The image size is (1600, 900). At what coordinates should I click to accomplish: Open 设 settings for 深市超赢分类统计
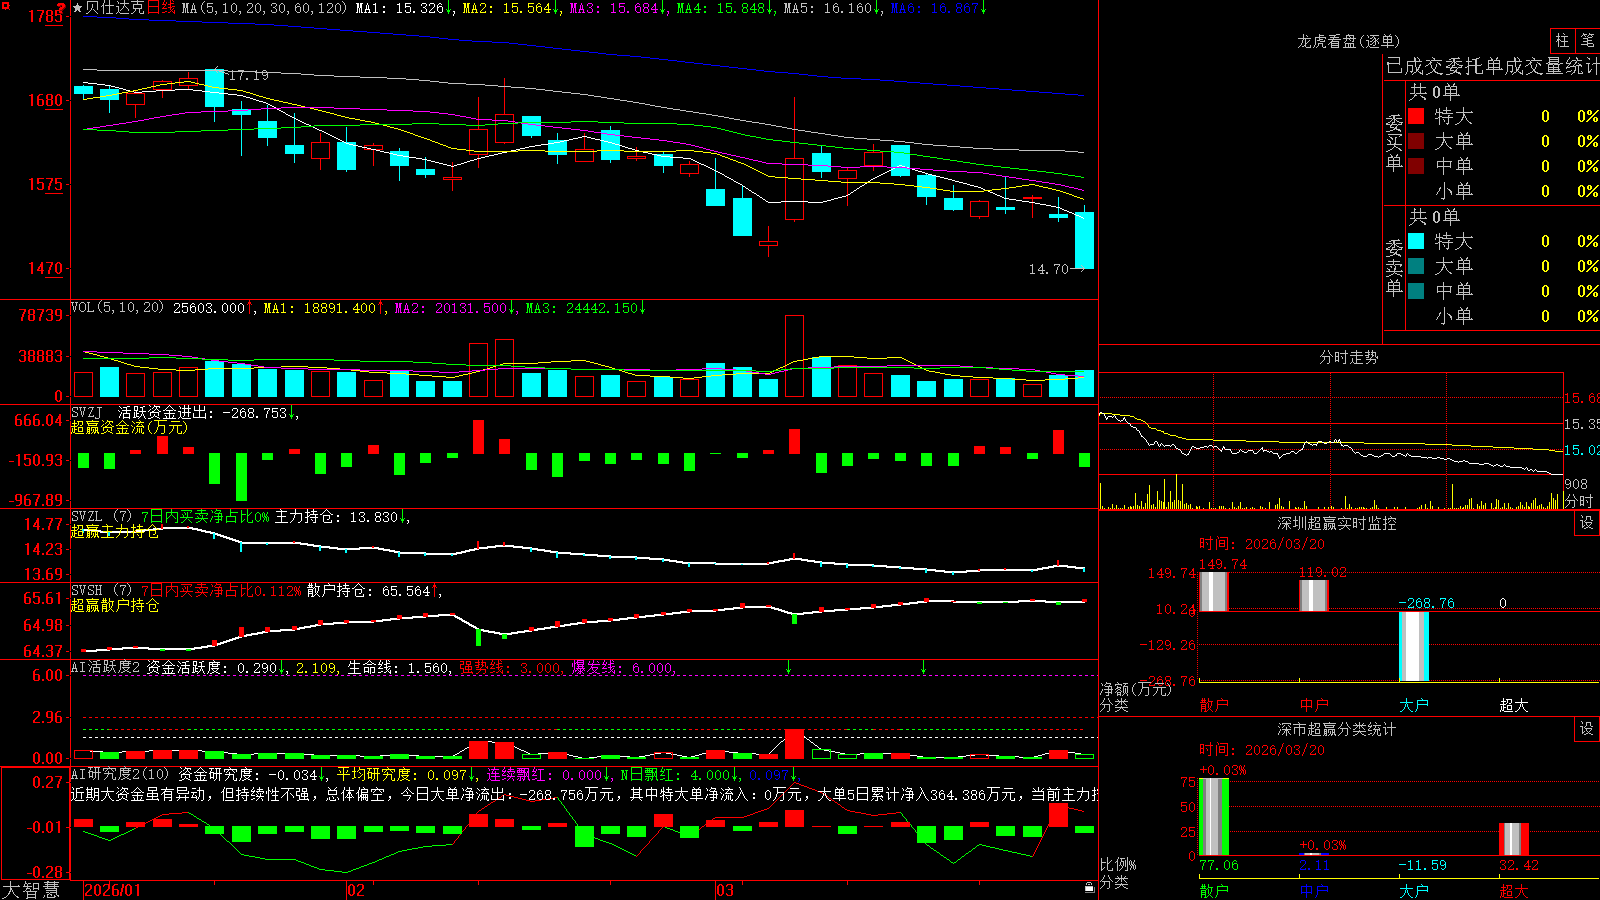coord(1587,729)
